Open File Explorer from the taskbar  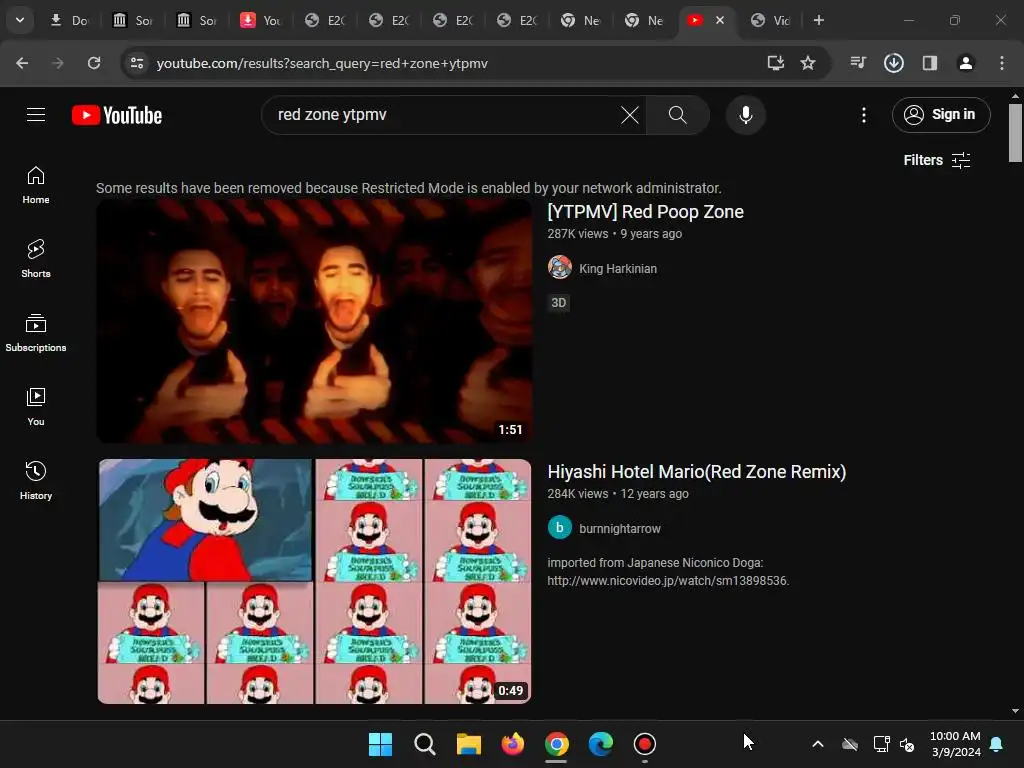(x=468, y=744)
